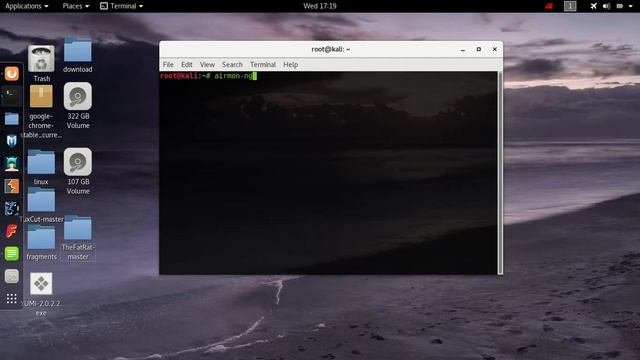Screen dimensions: 640x360
Task: Show all applications grid in the dock
Action: click(11, 299)
